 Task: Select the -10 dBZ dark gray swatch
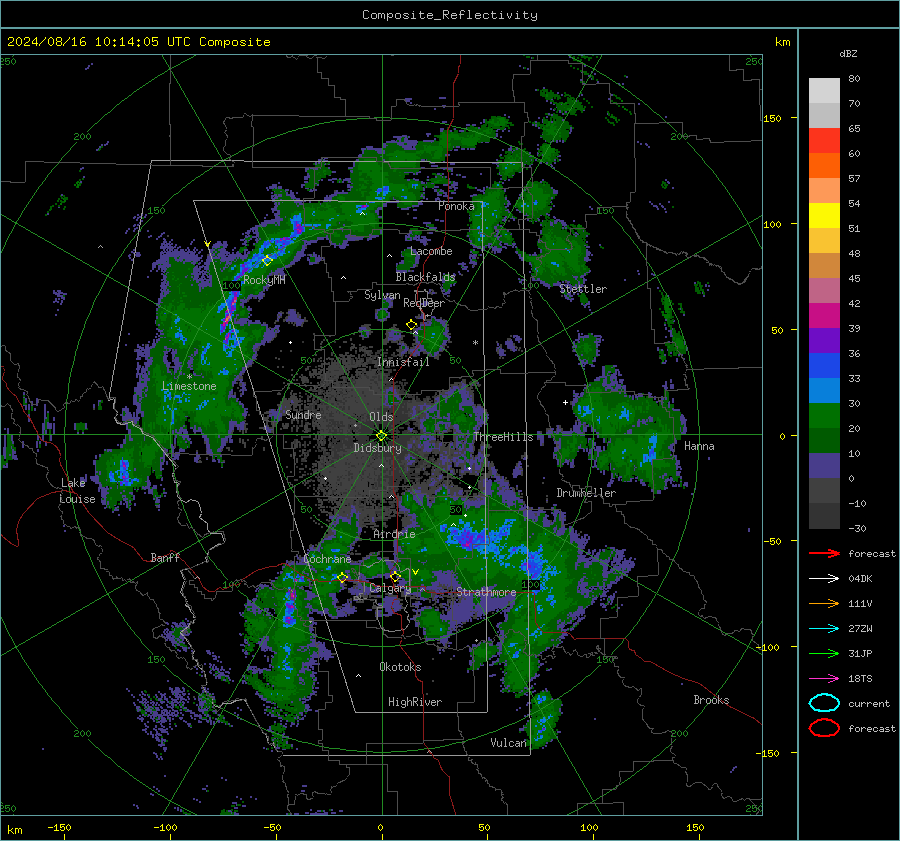824,515
